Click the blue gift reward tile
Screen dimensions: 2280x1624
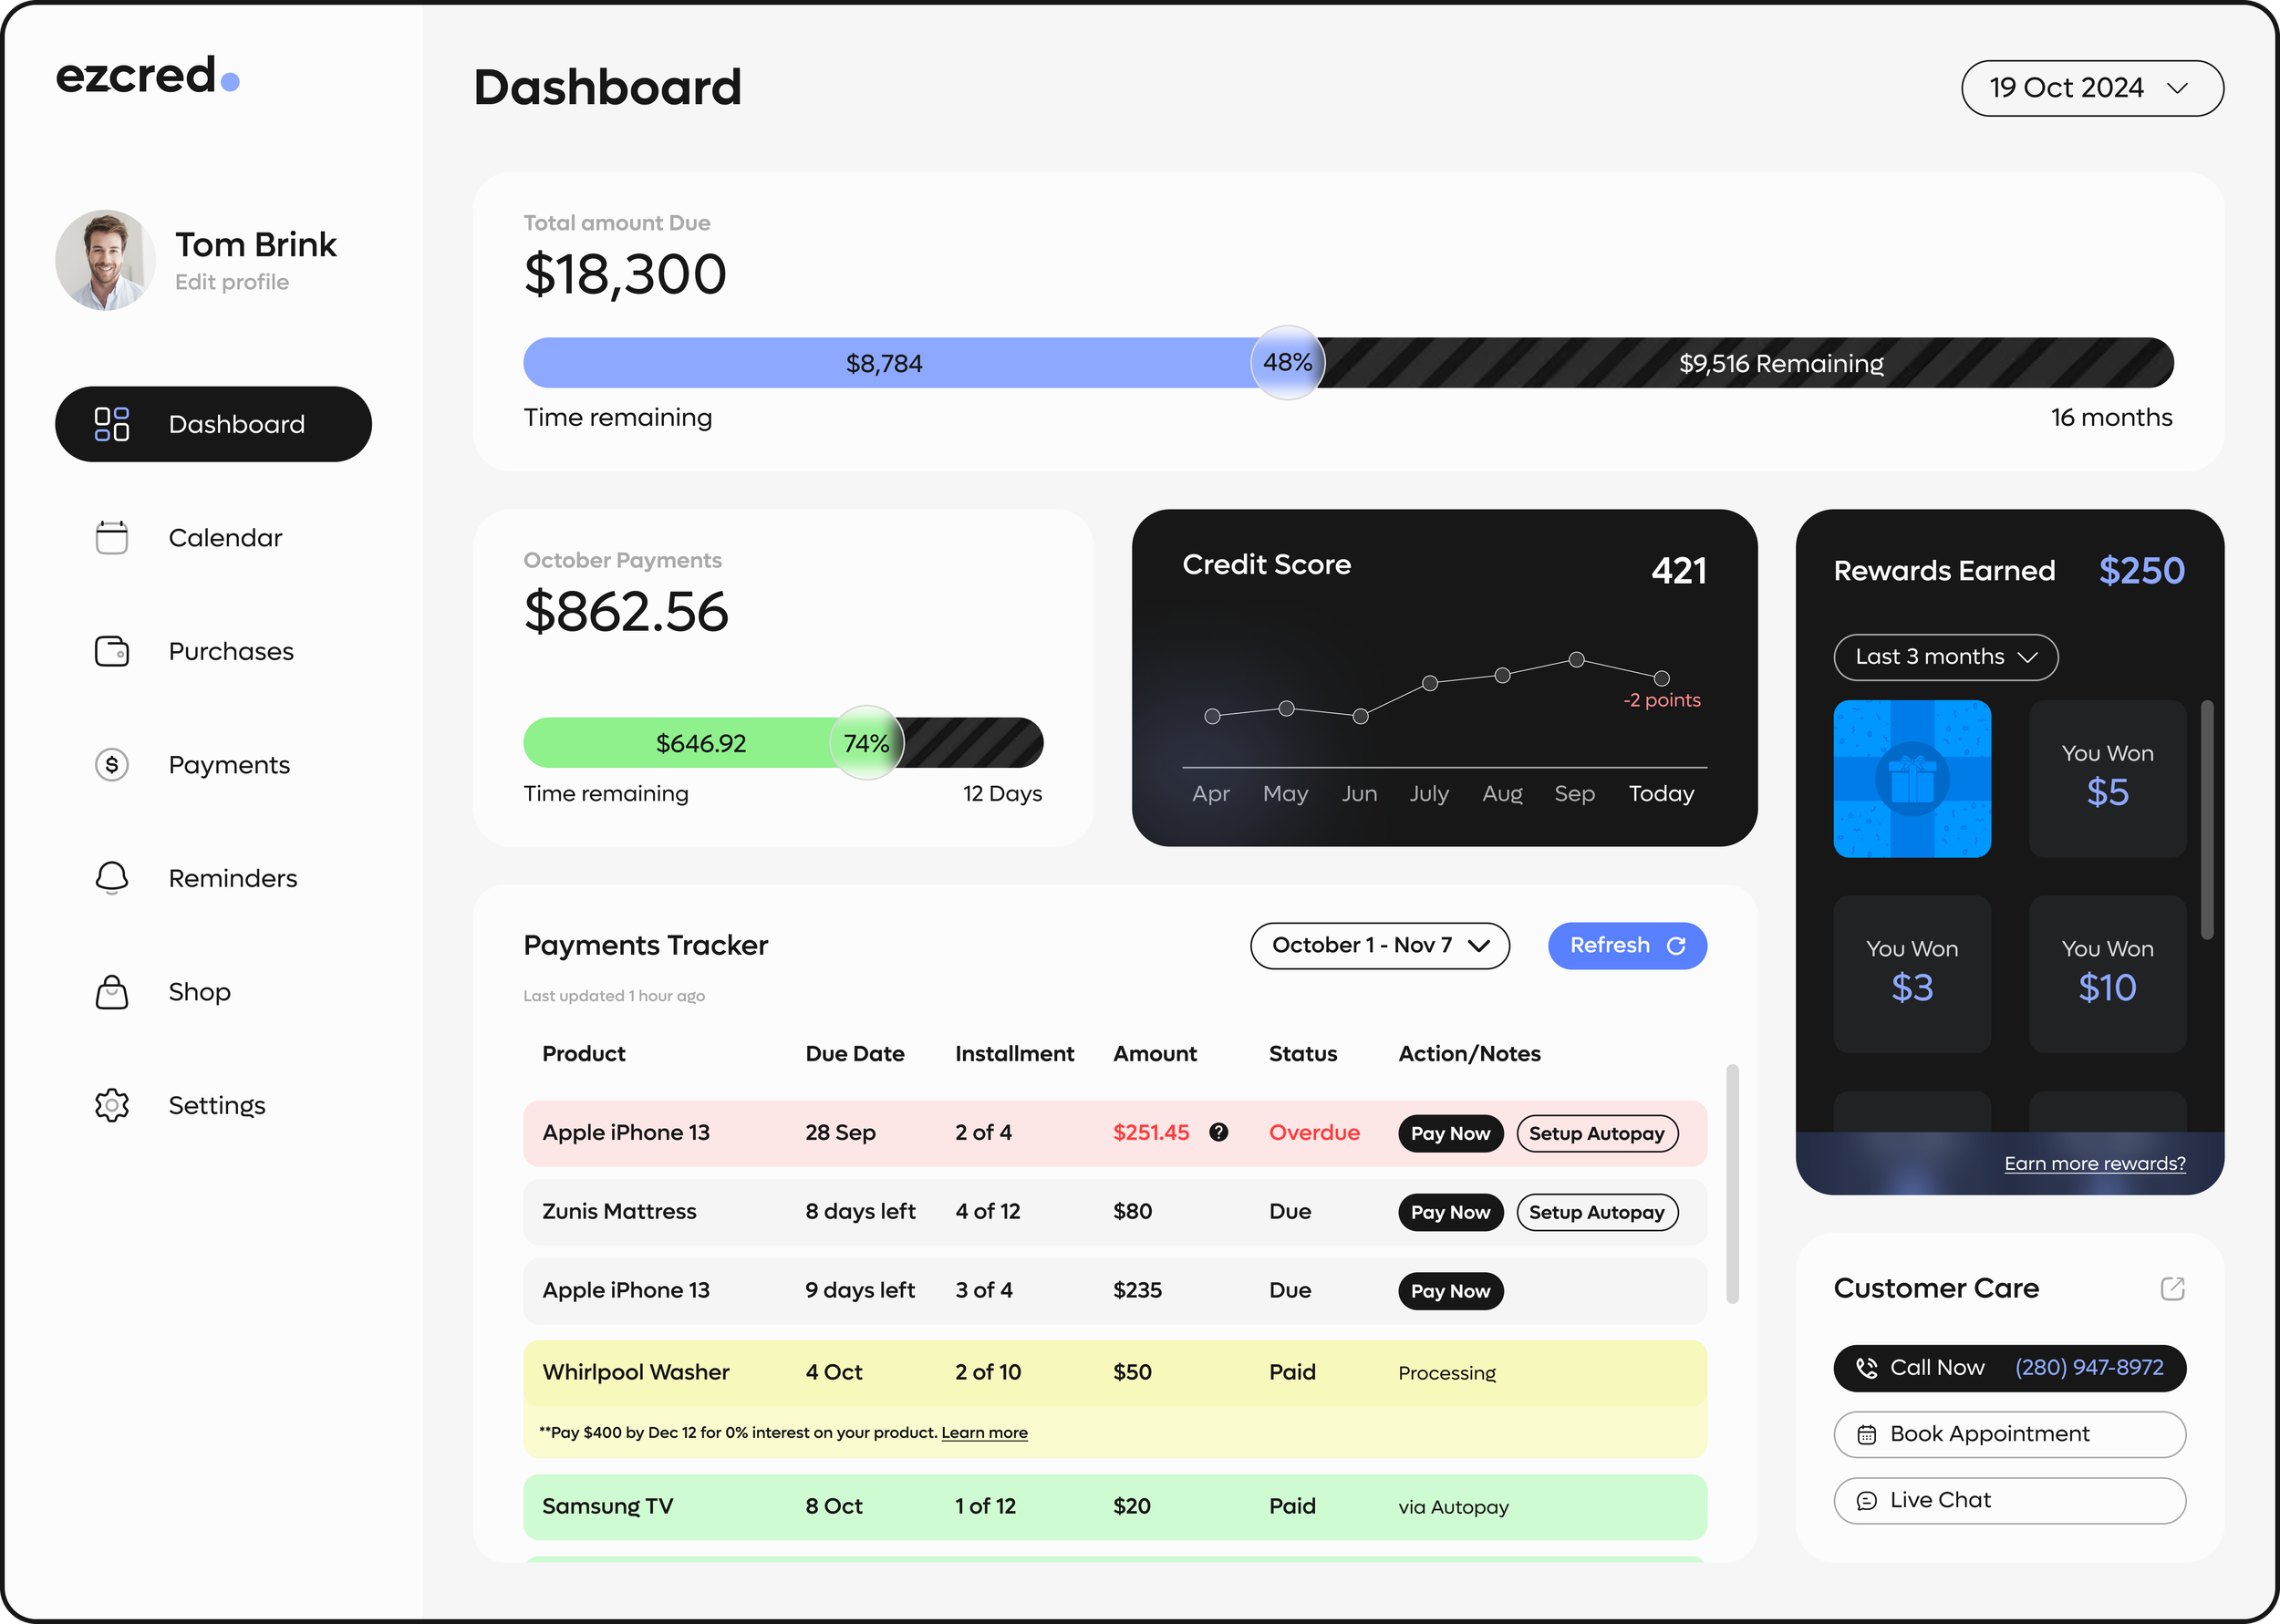tap(1911, 778)
